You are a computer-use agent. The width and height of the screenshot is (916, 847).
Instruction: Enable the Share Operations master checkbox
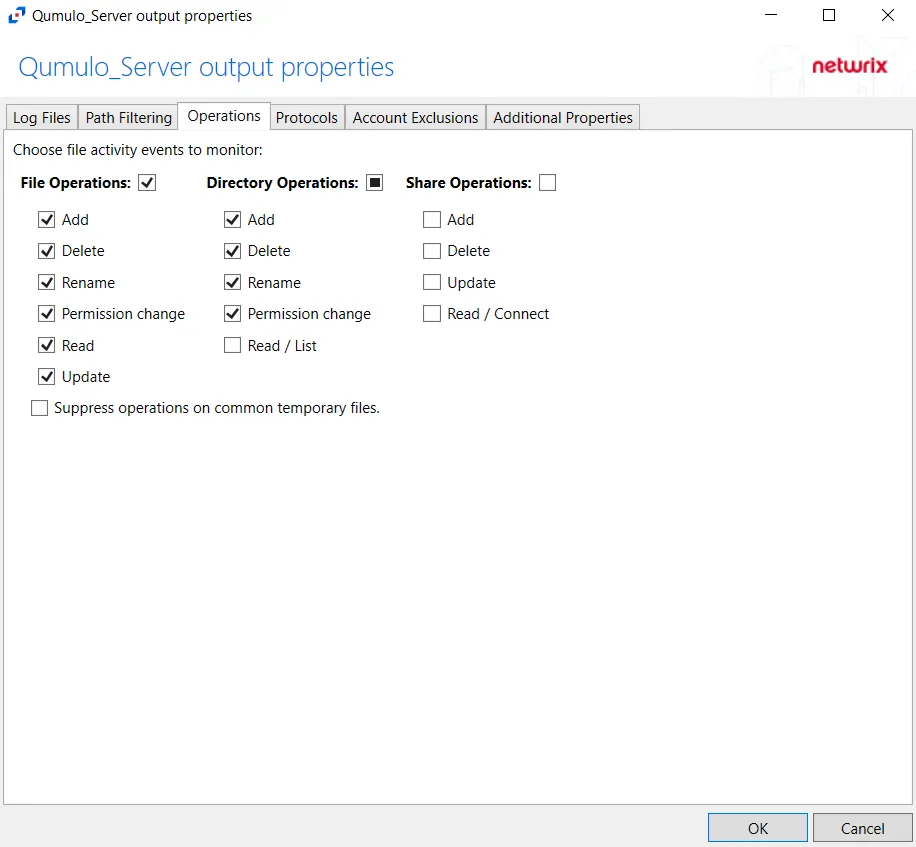tap(547, 183)
